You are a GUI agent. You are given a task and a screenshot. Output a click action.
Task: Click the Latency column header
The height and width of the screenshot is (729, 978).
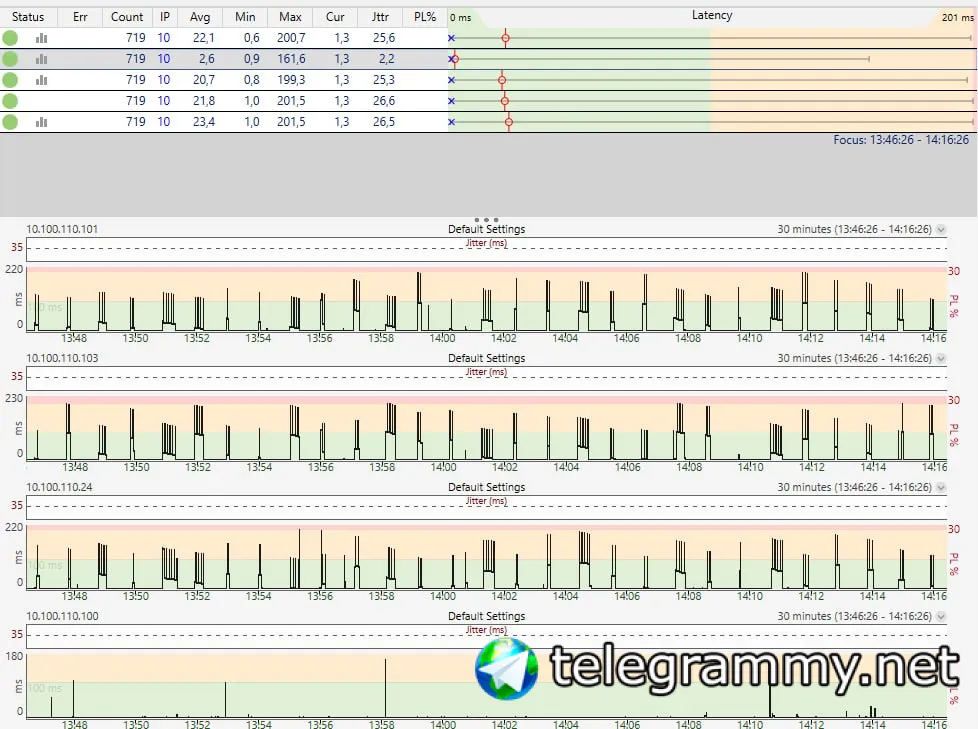point(712,16)
